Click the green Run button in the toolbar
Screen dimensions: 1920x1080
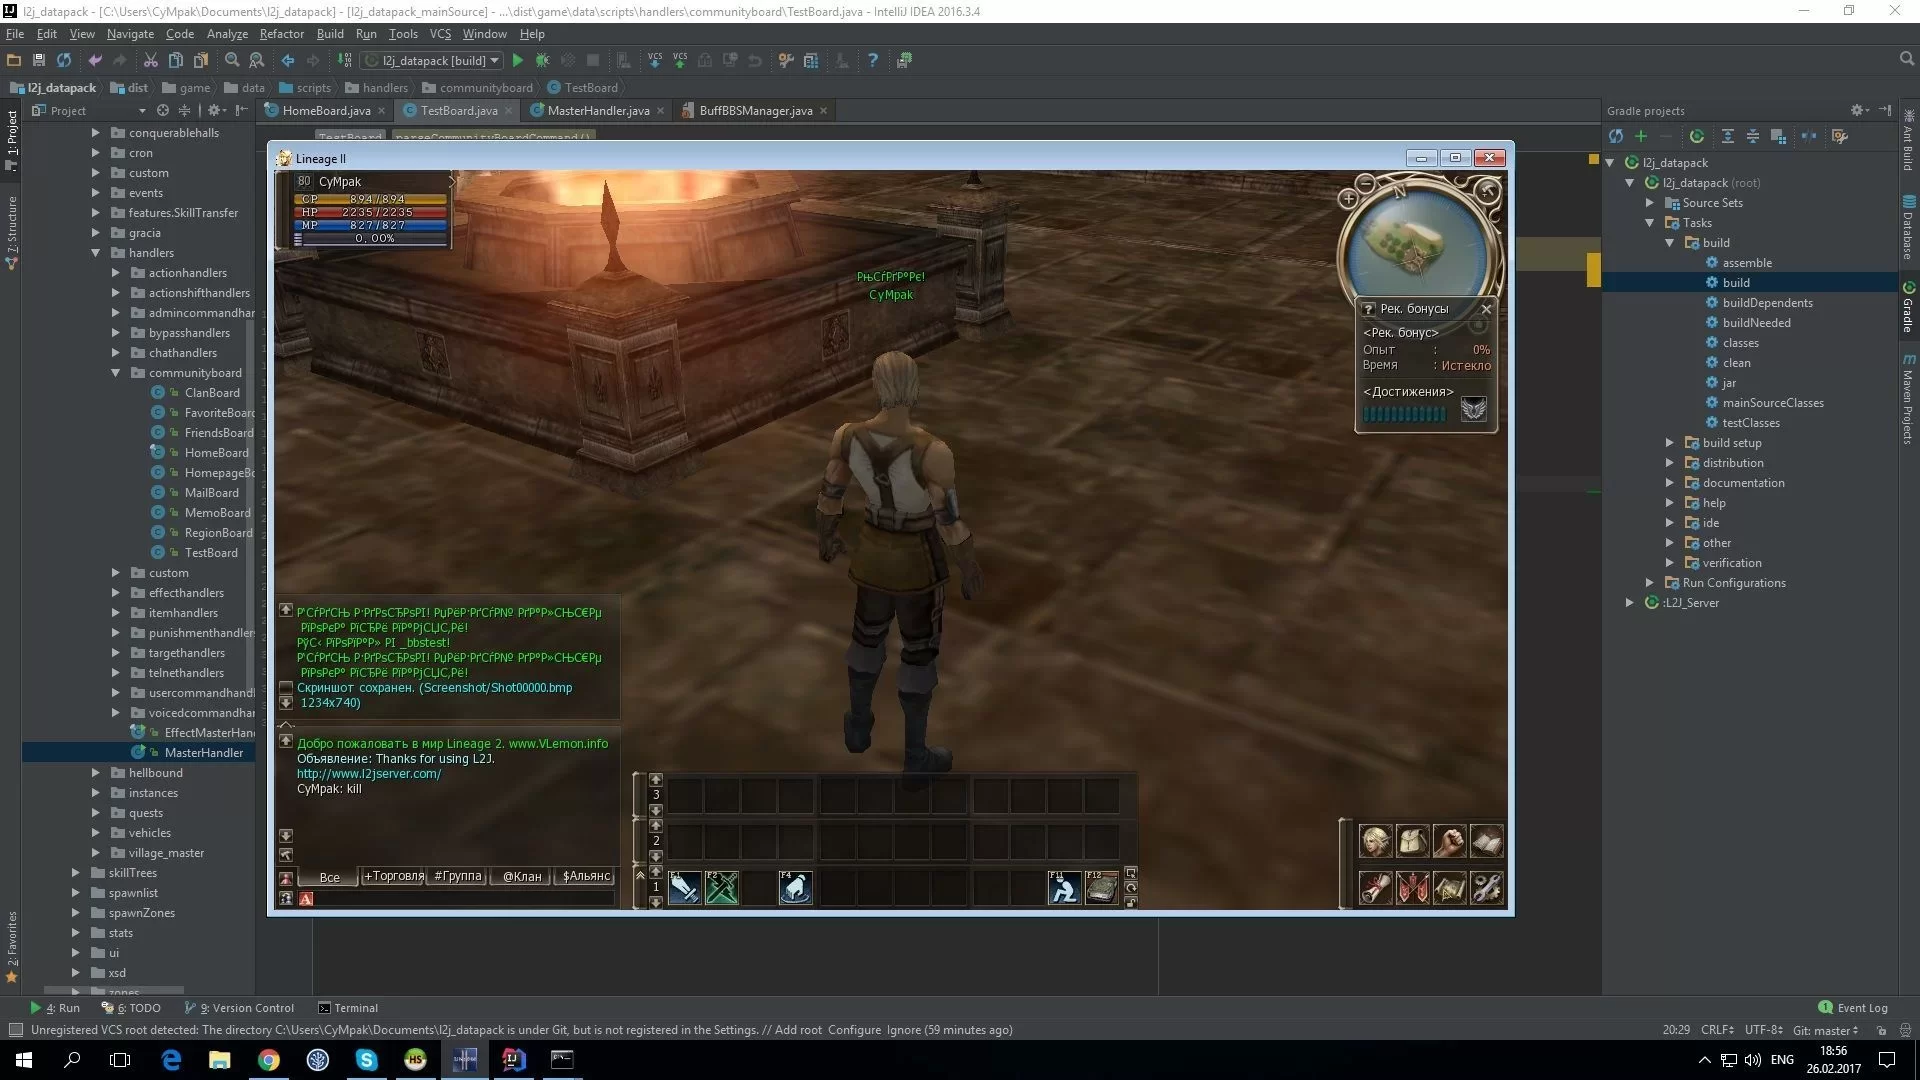coord(517,61)
